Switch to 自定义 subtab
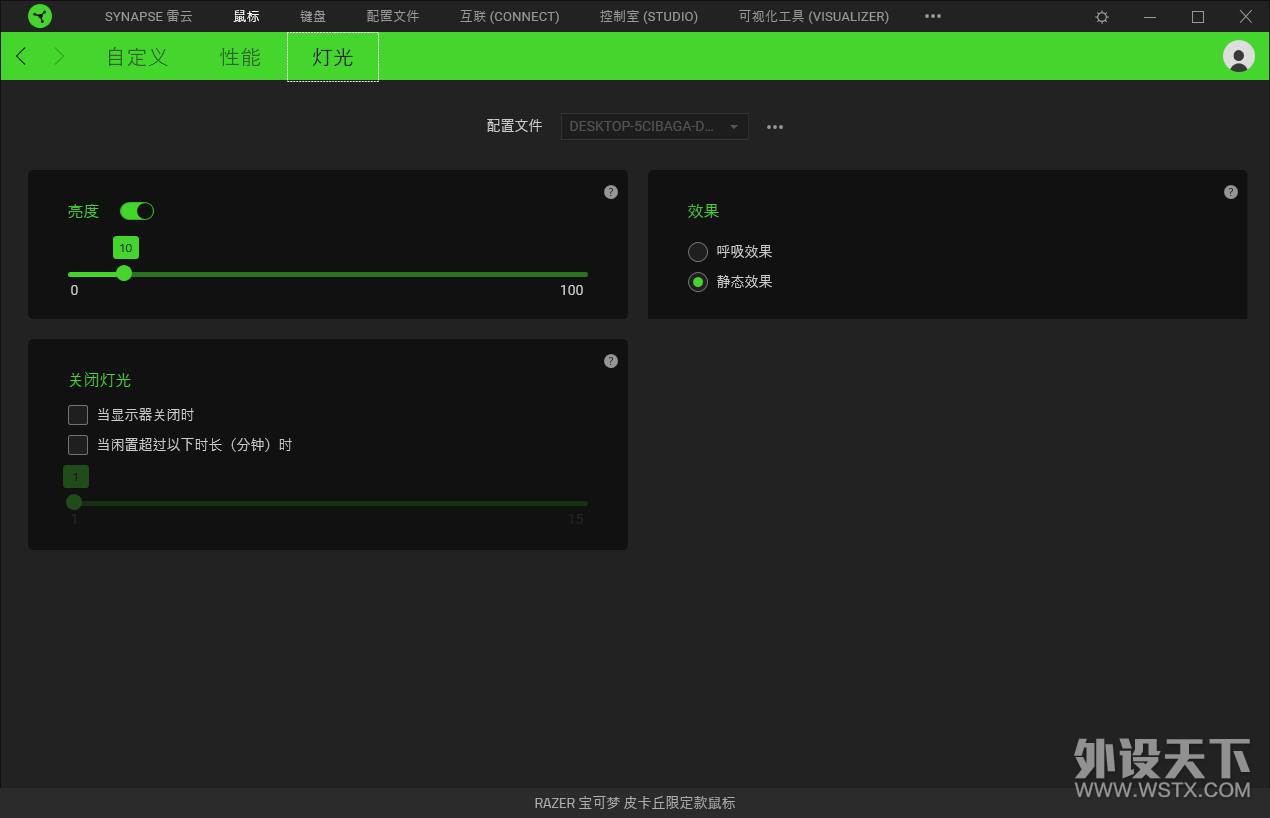Screen dimensions: 1270x818 (x=138, y=57)
